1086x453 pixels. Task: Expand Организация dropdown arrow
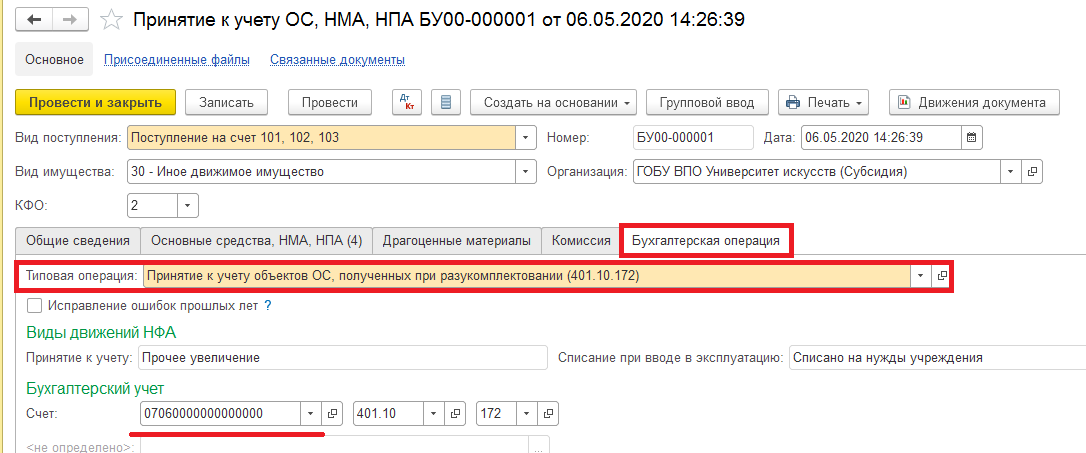pos(1011,171)
